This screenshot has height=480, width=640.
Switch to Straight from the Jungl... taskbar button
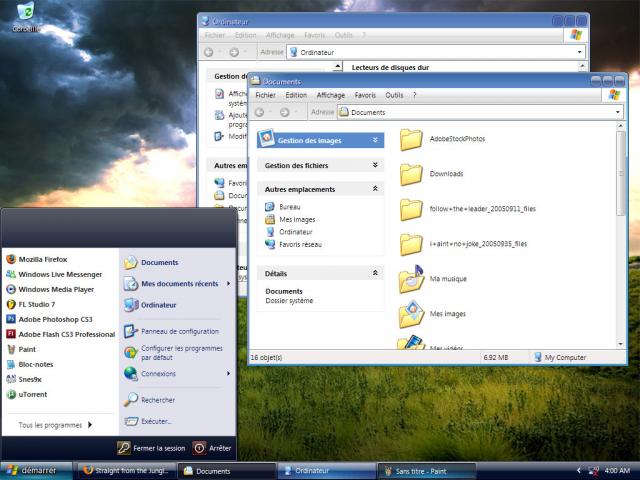click(127, 471)
